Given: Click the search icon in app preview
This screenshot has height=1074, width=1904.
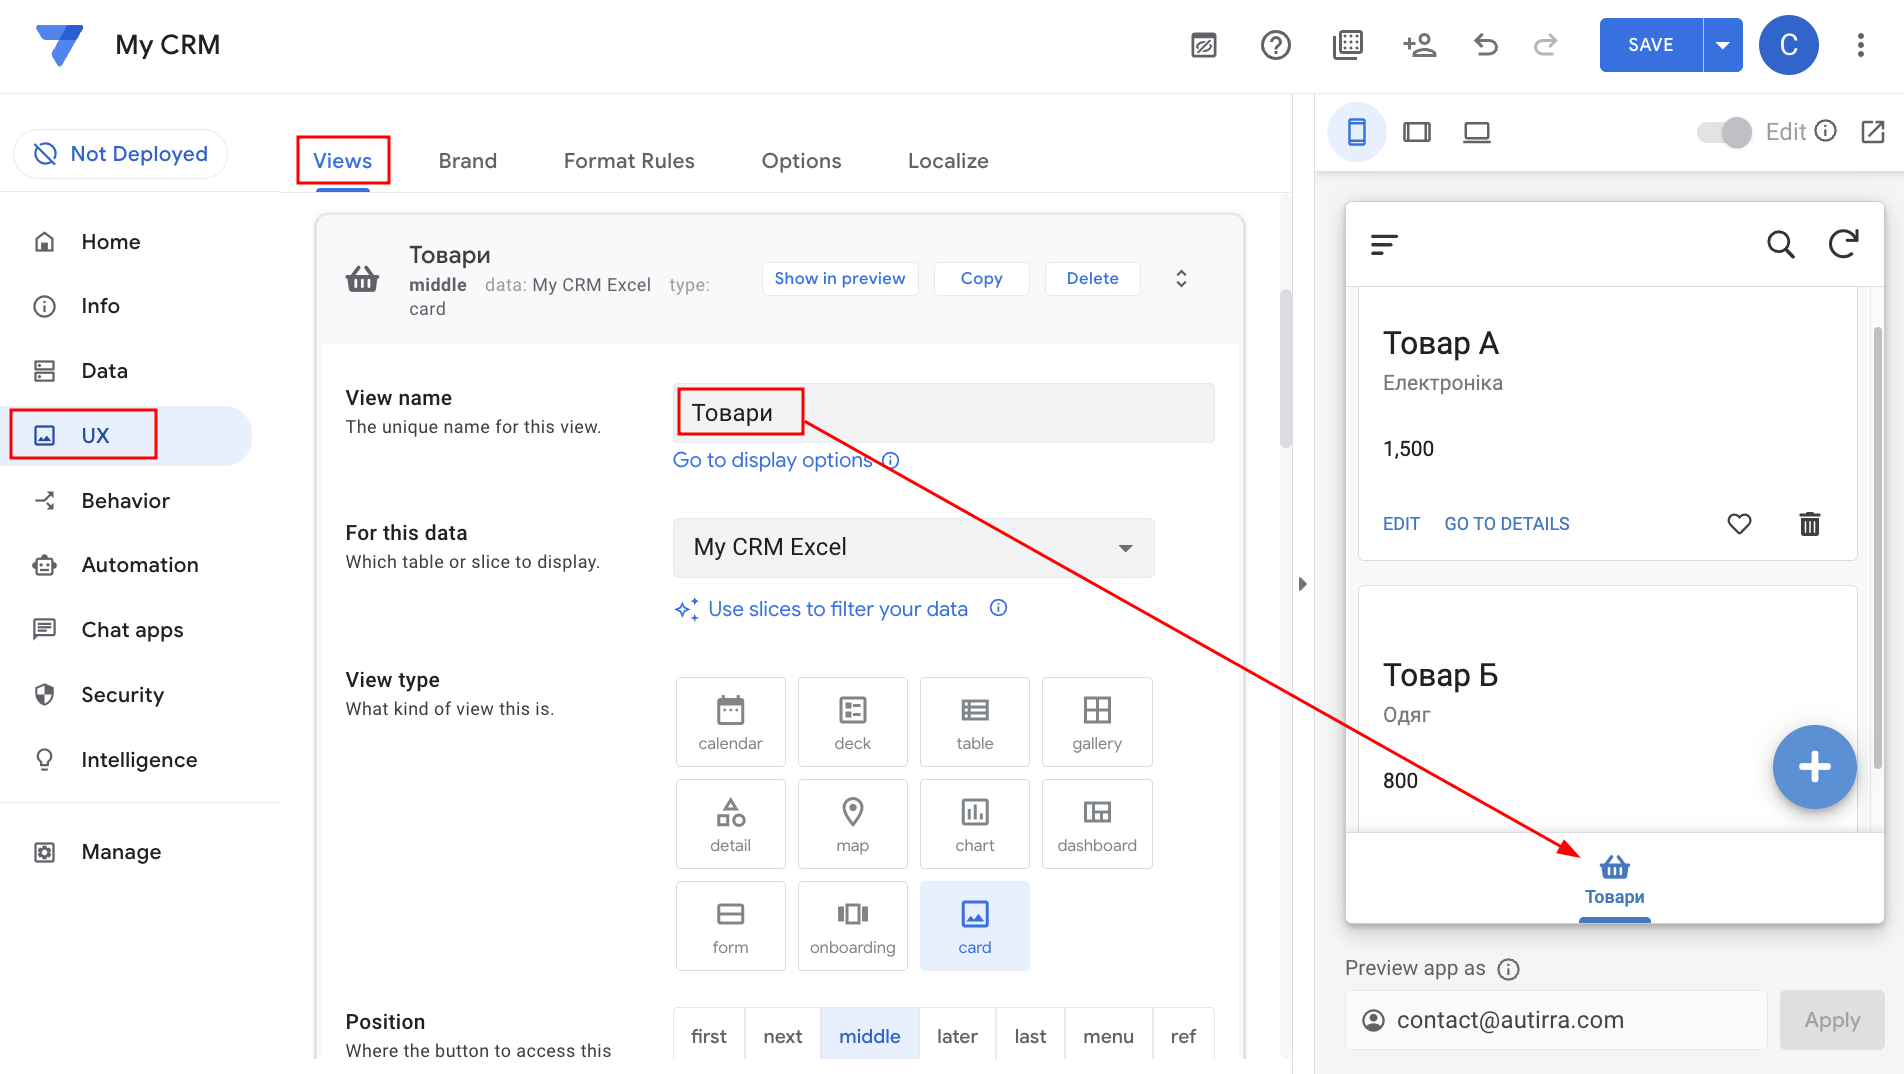Looking at the screenshot, I should coord(1781,244).
